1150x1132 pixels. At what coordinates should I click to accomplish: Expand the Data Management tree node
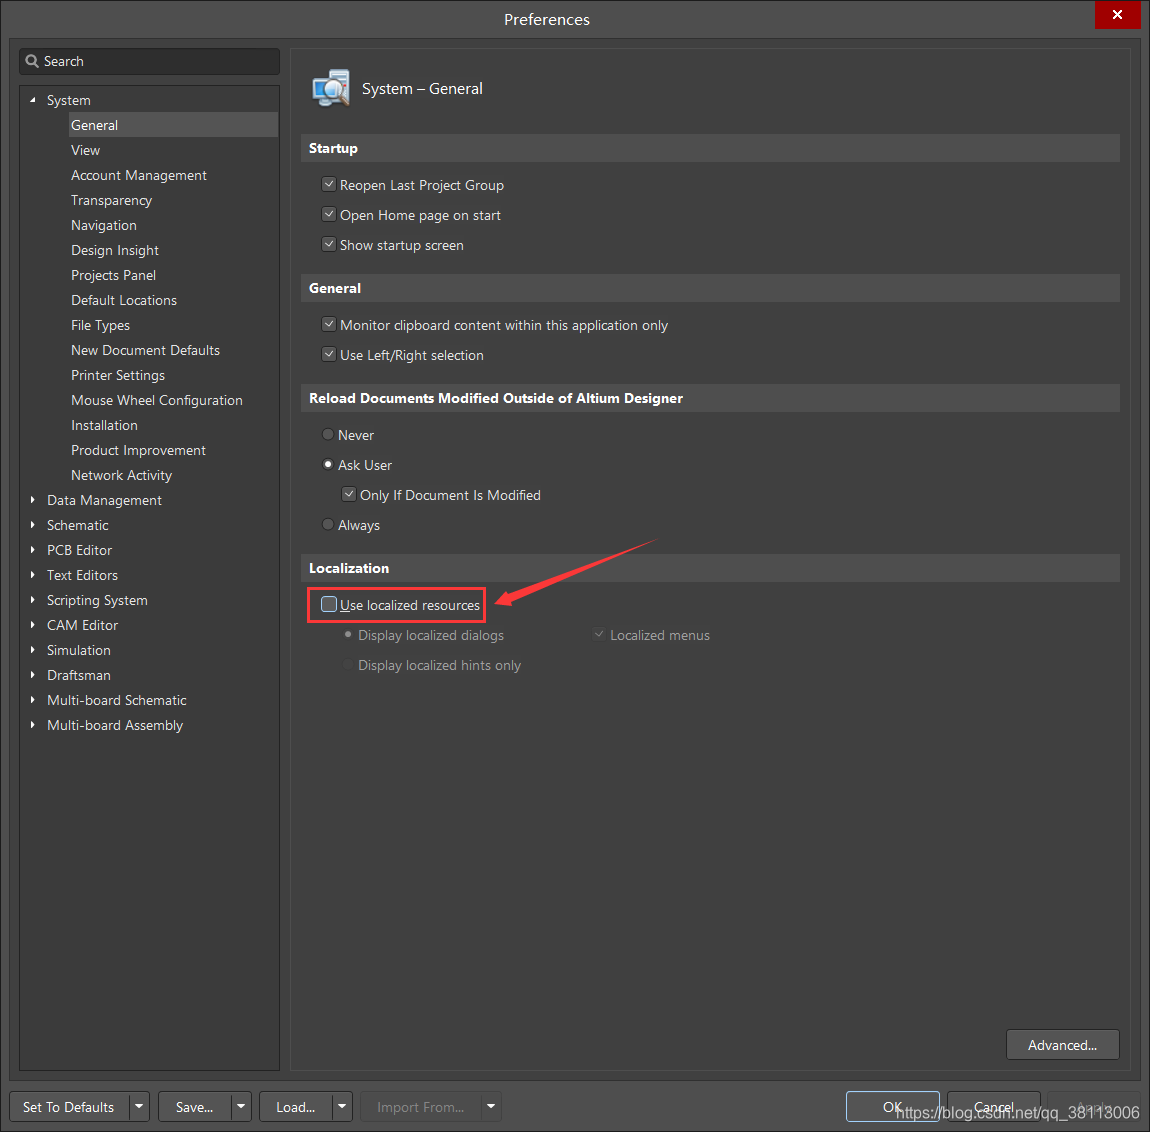coord(33,500)
